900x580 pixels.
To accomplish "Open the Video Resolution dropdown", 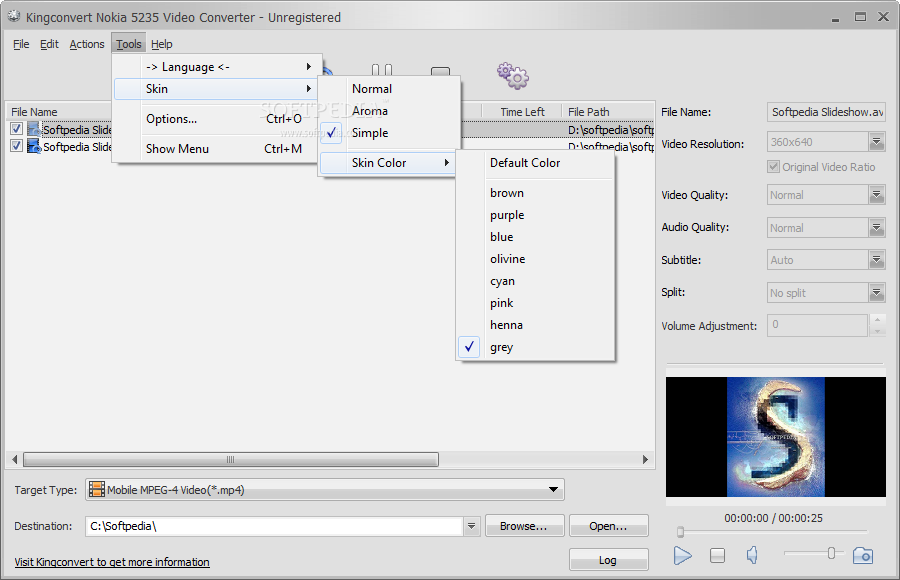I will tap(876, 142).
